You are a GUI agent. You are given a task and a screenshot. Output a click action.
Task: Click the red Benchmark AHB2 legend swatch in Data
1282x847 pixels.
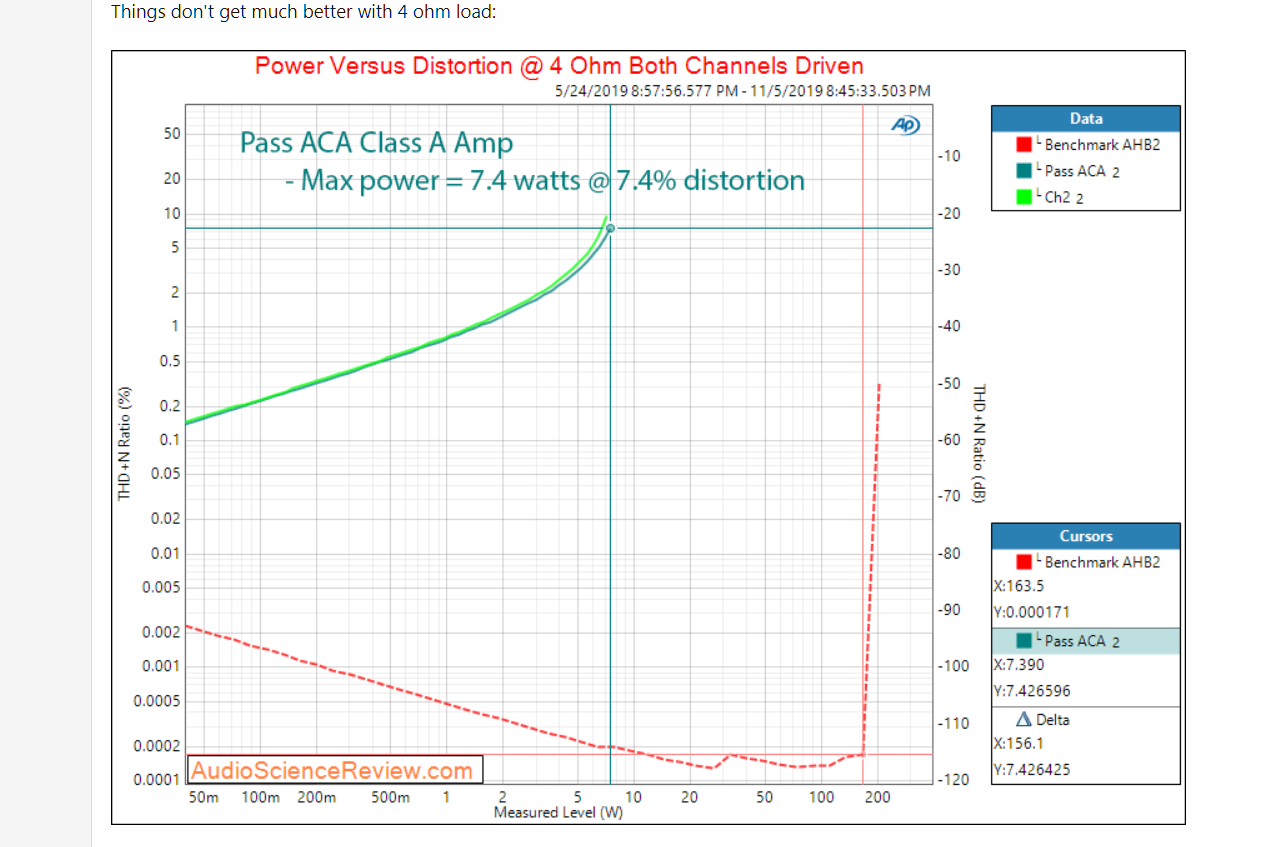coord(1025,145)
